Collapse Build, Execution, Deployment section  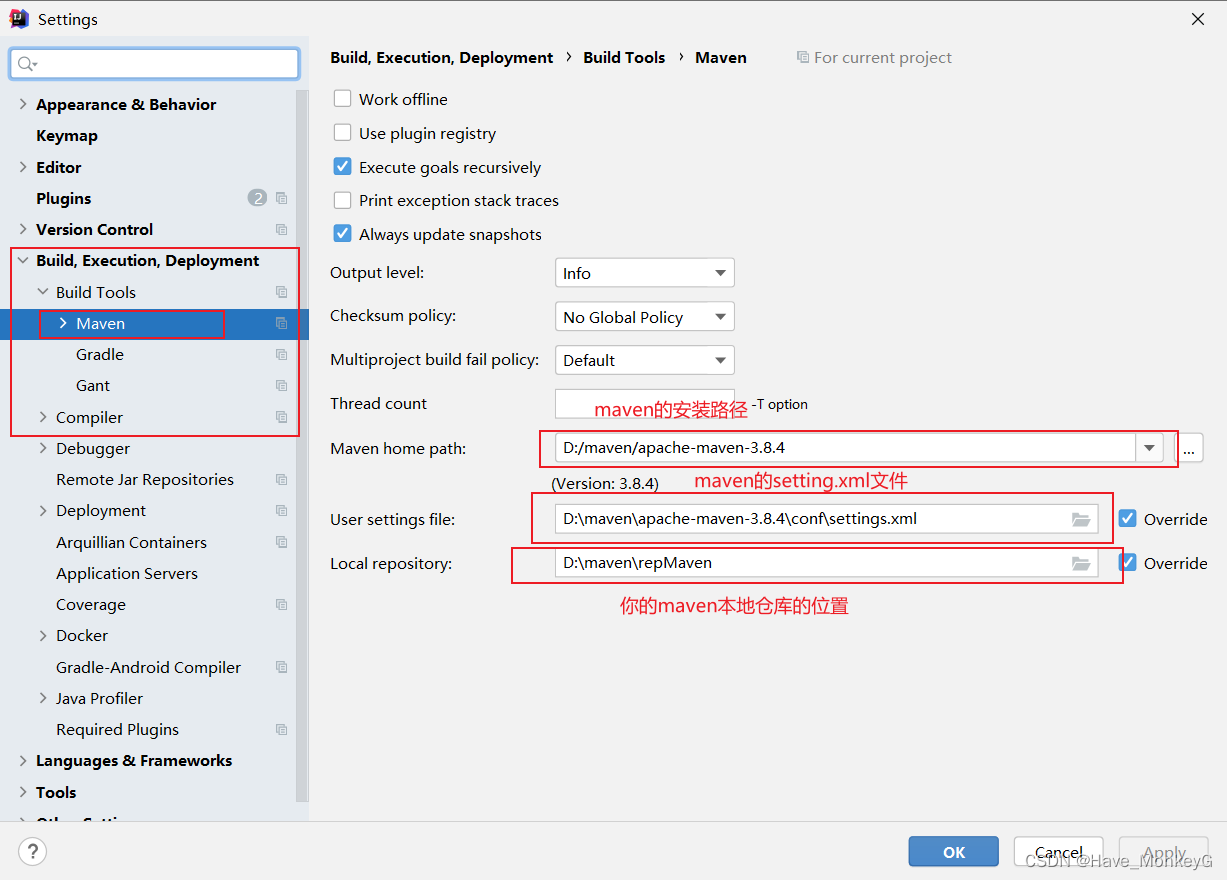[x=23, y=260]
